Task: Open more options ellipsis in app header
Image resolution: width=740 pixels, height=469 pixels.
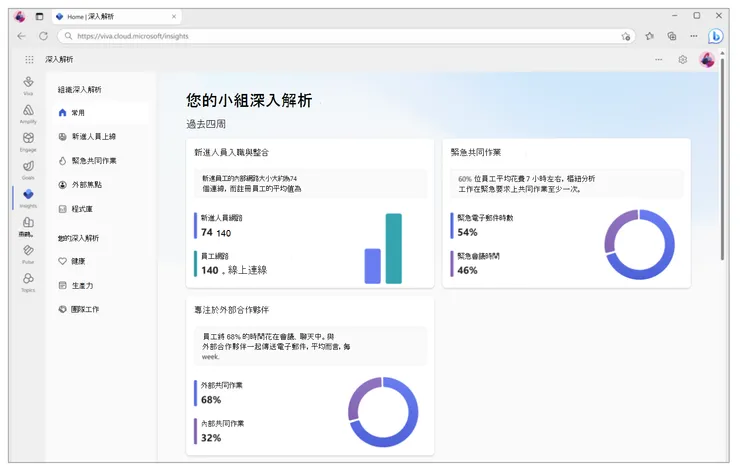Action: [658, 59]
